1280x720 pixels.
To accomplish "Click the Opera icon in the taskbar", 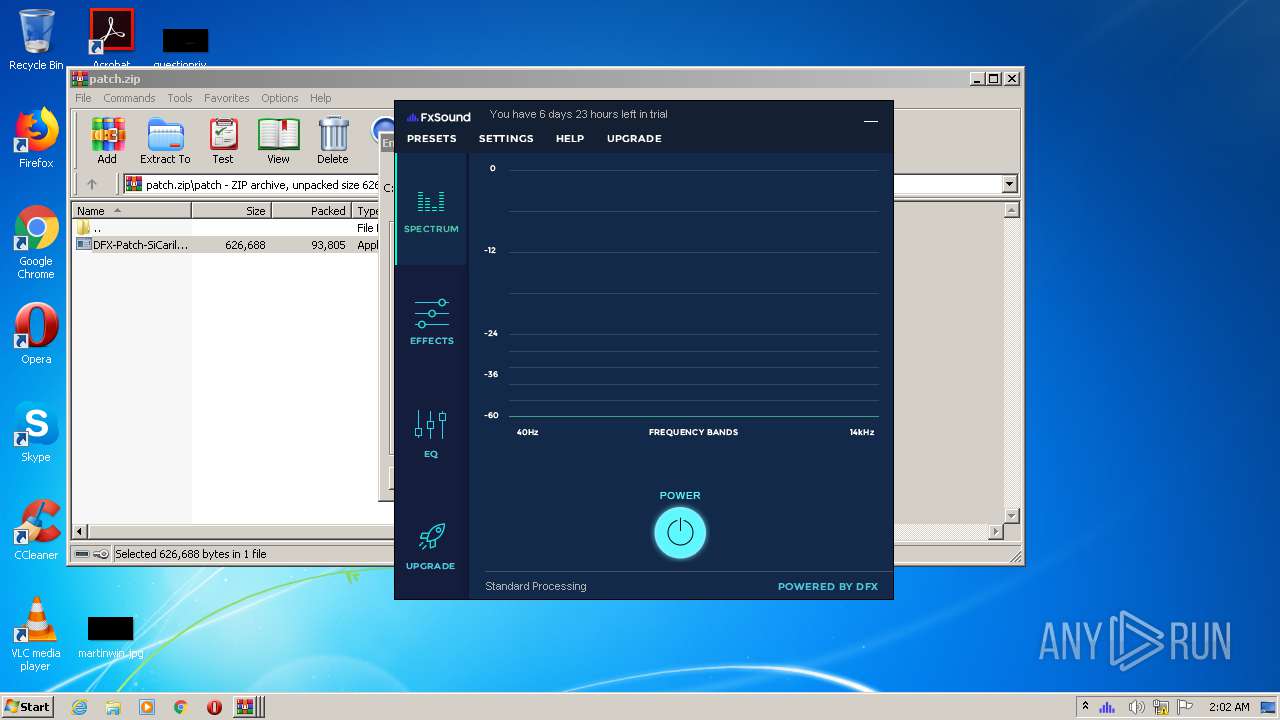I will pos(214,707).
